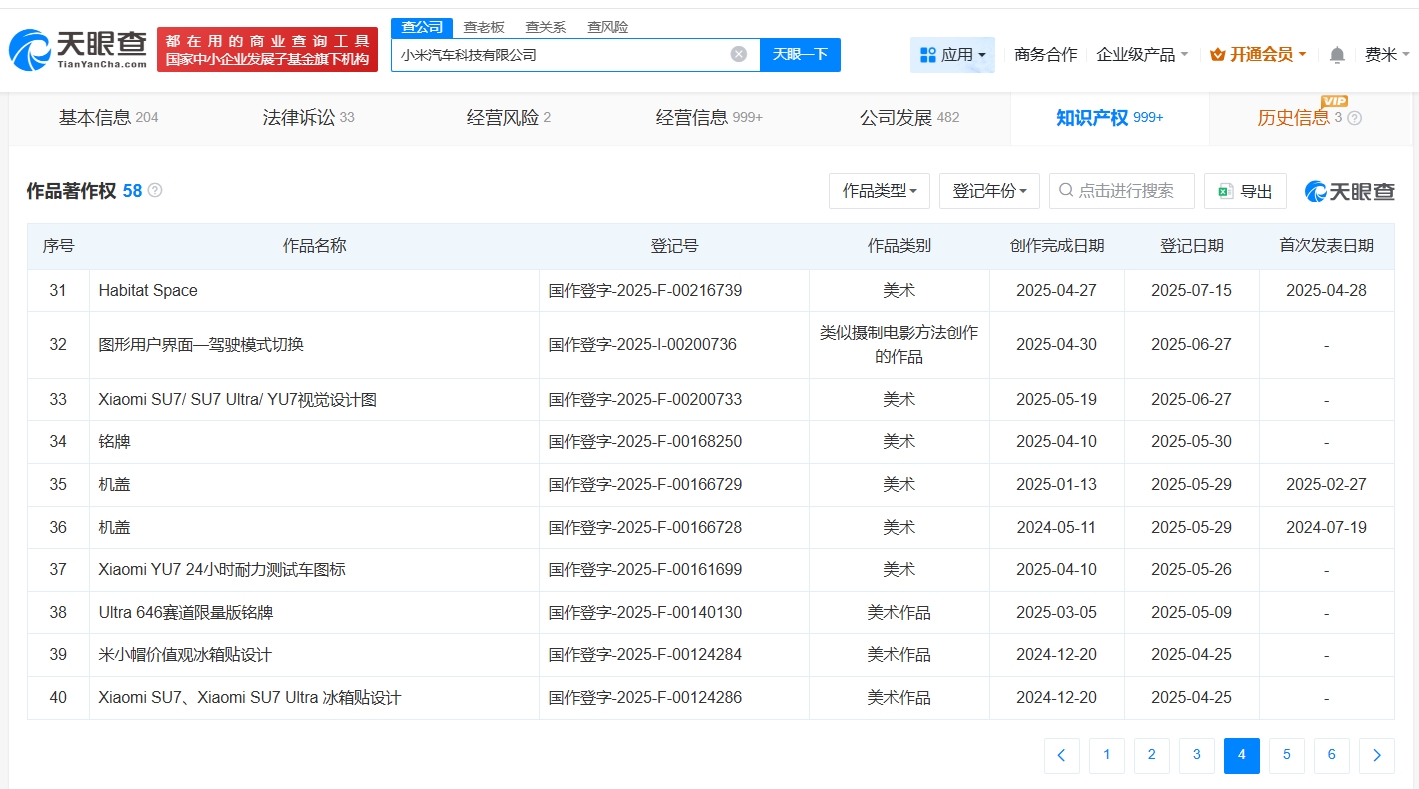
Task: Click the TianYanCha logo in header
Action: (x=78, y=49)
